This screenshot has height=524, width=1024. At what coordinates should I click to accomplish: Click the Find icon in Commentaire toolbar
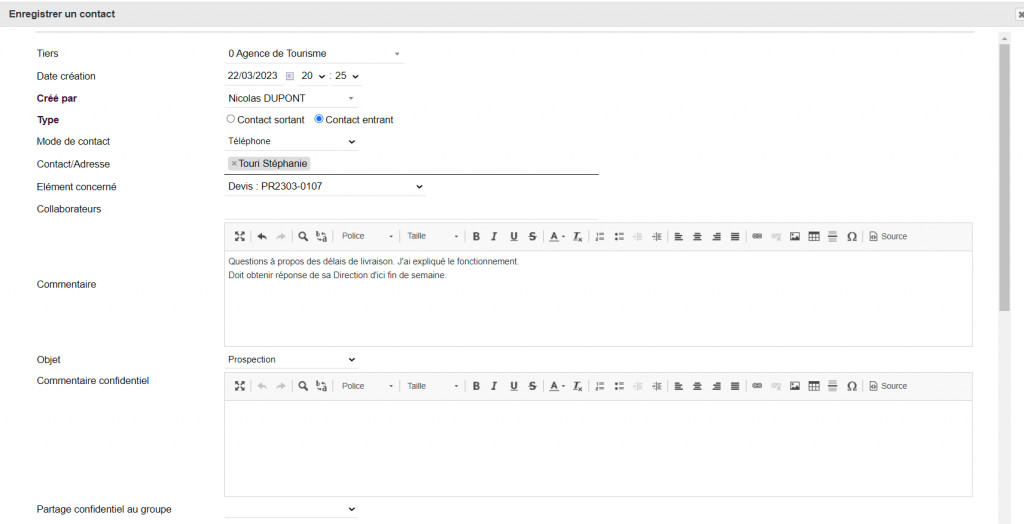tap(303, 237)
